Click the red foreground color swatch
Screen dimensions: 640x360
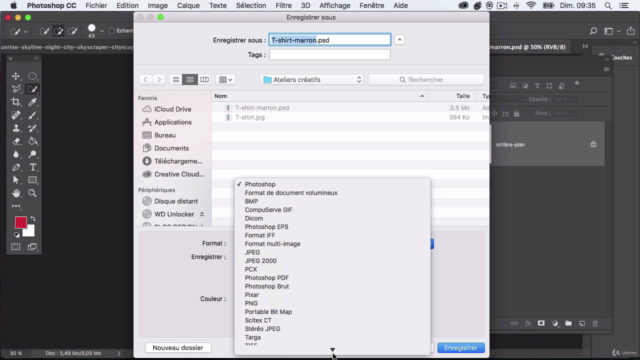coord(20,222)
